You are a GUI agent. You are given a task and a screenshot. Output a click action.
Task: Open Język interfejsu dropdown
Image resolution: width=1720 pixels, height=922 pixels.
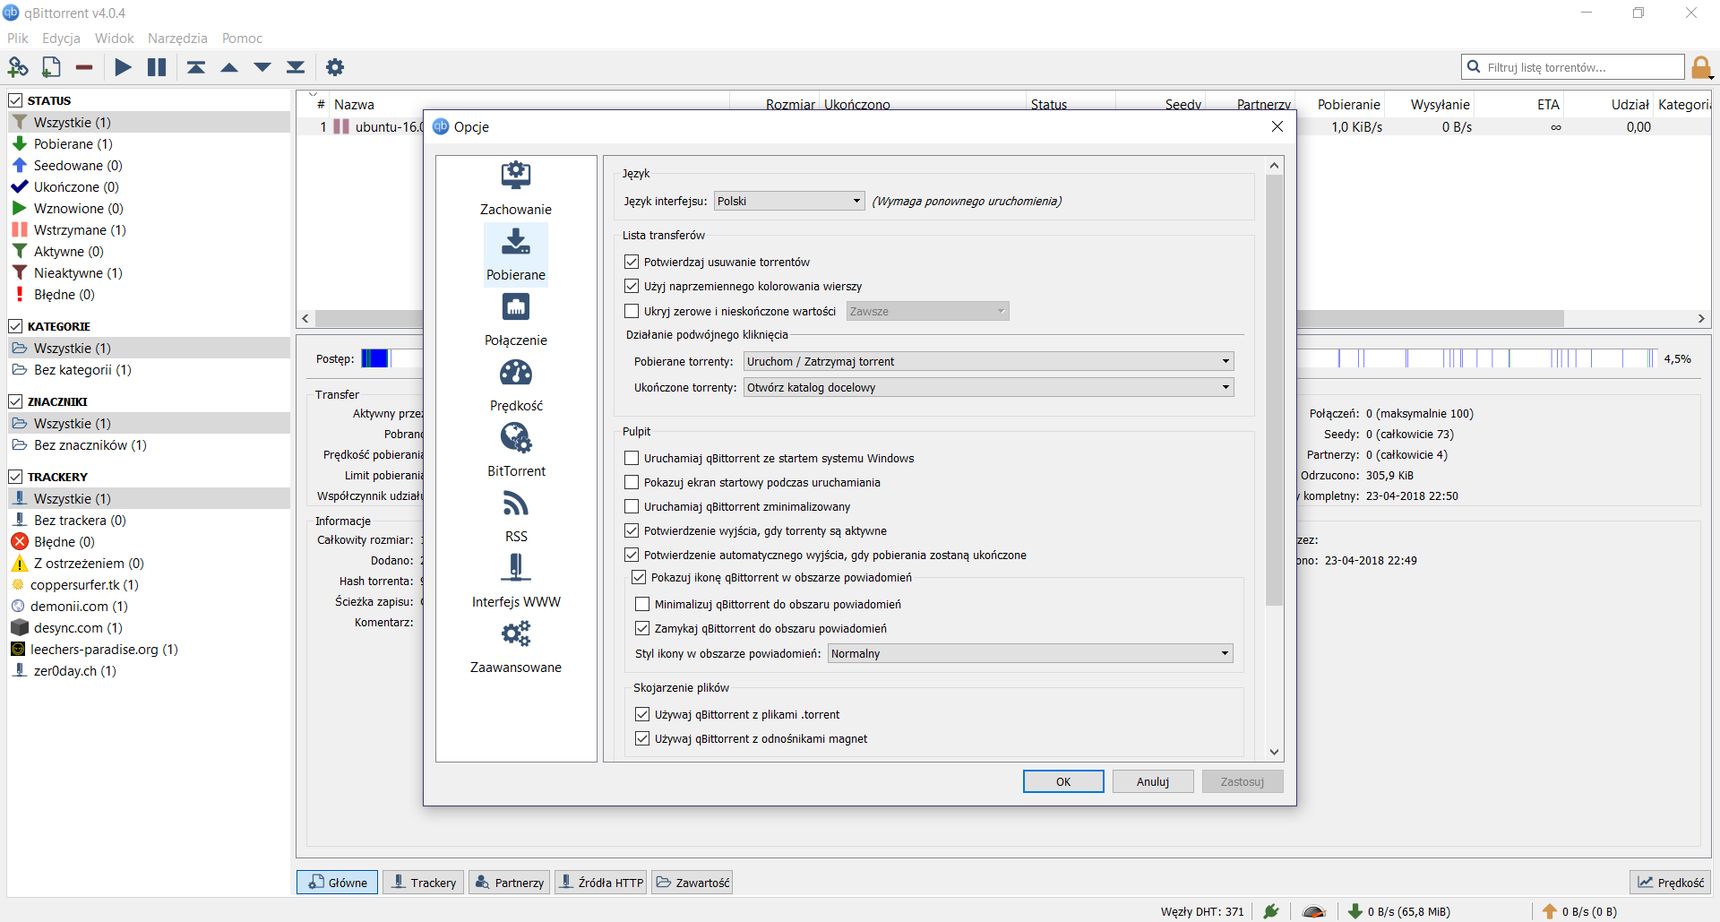(789, 201)
